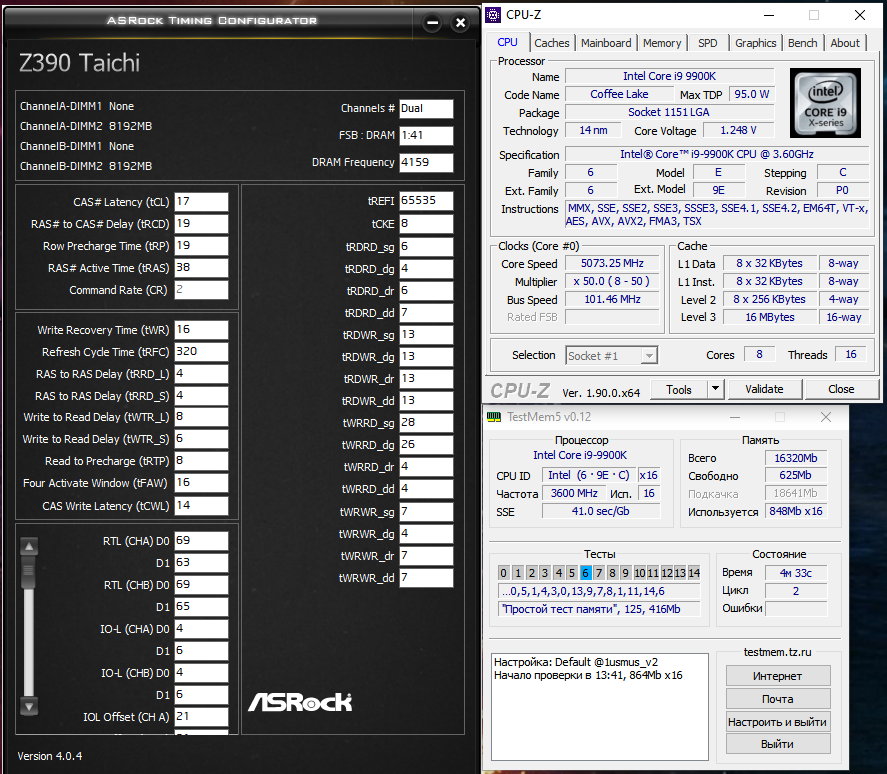Close the TestMem5 window
The width and height of the screenshot is (887, 774).
click(826, 417)
